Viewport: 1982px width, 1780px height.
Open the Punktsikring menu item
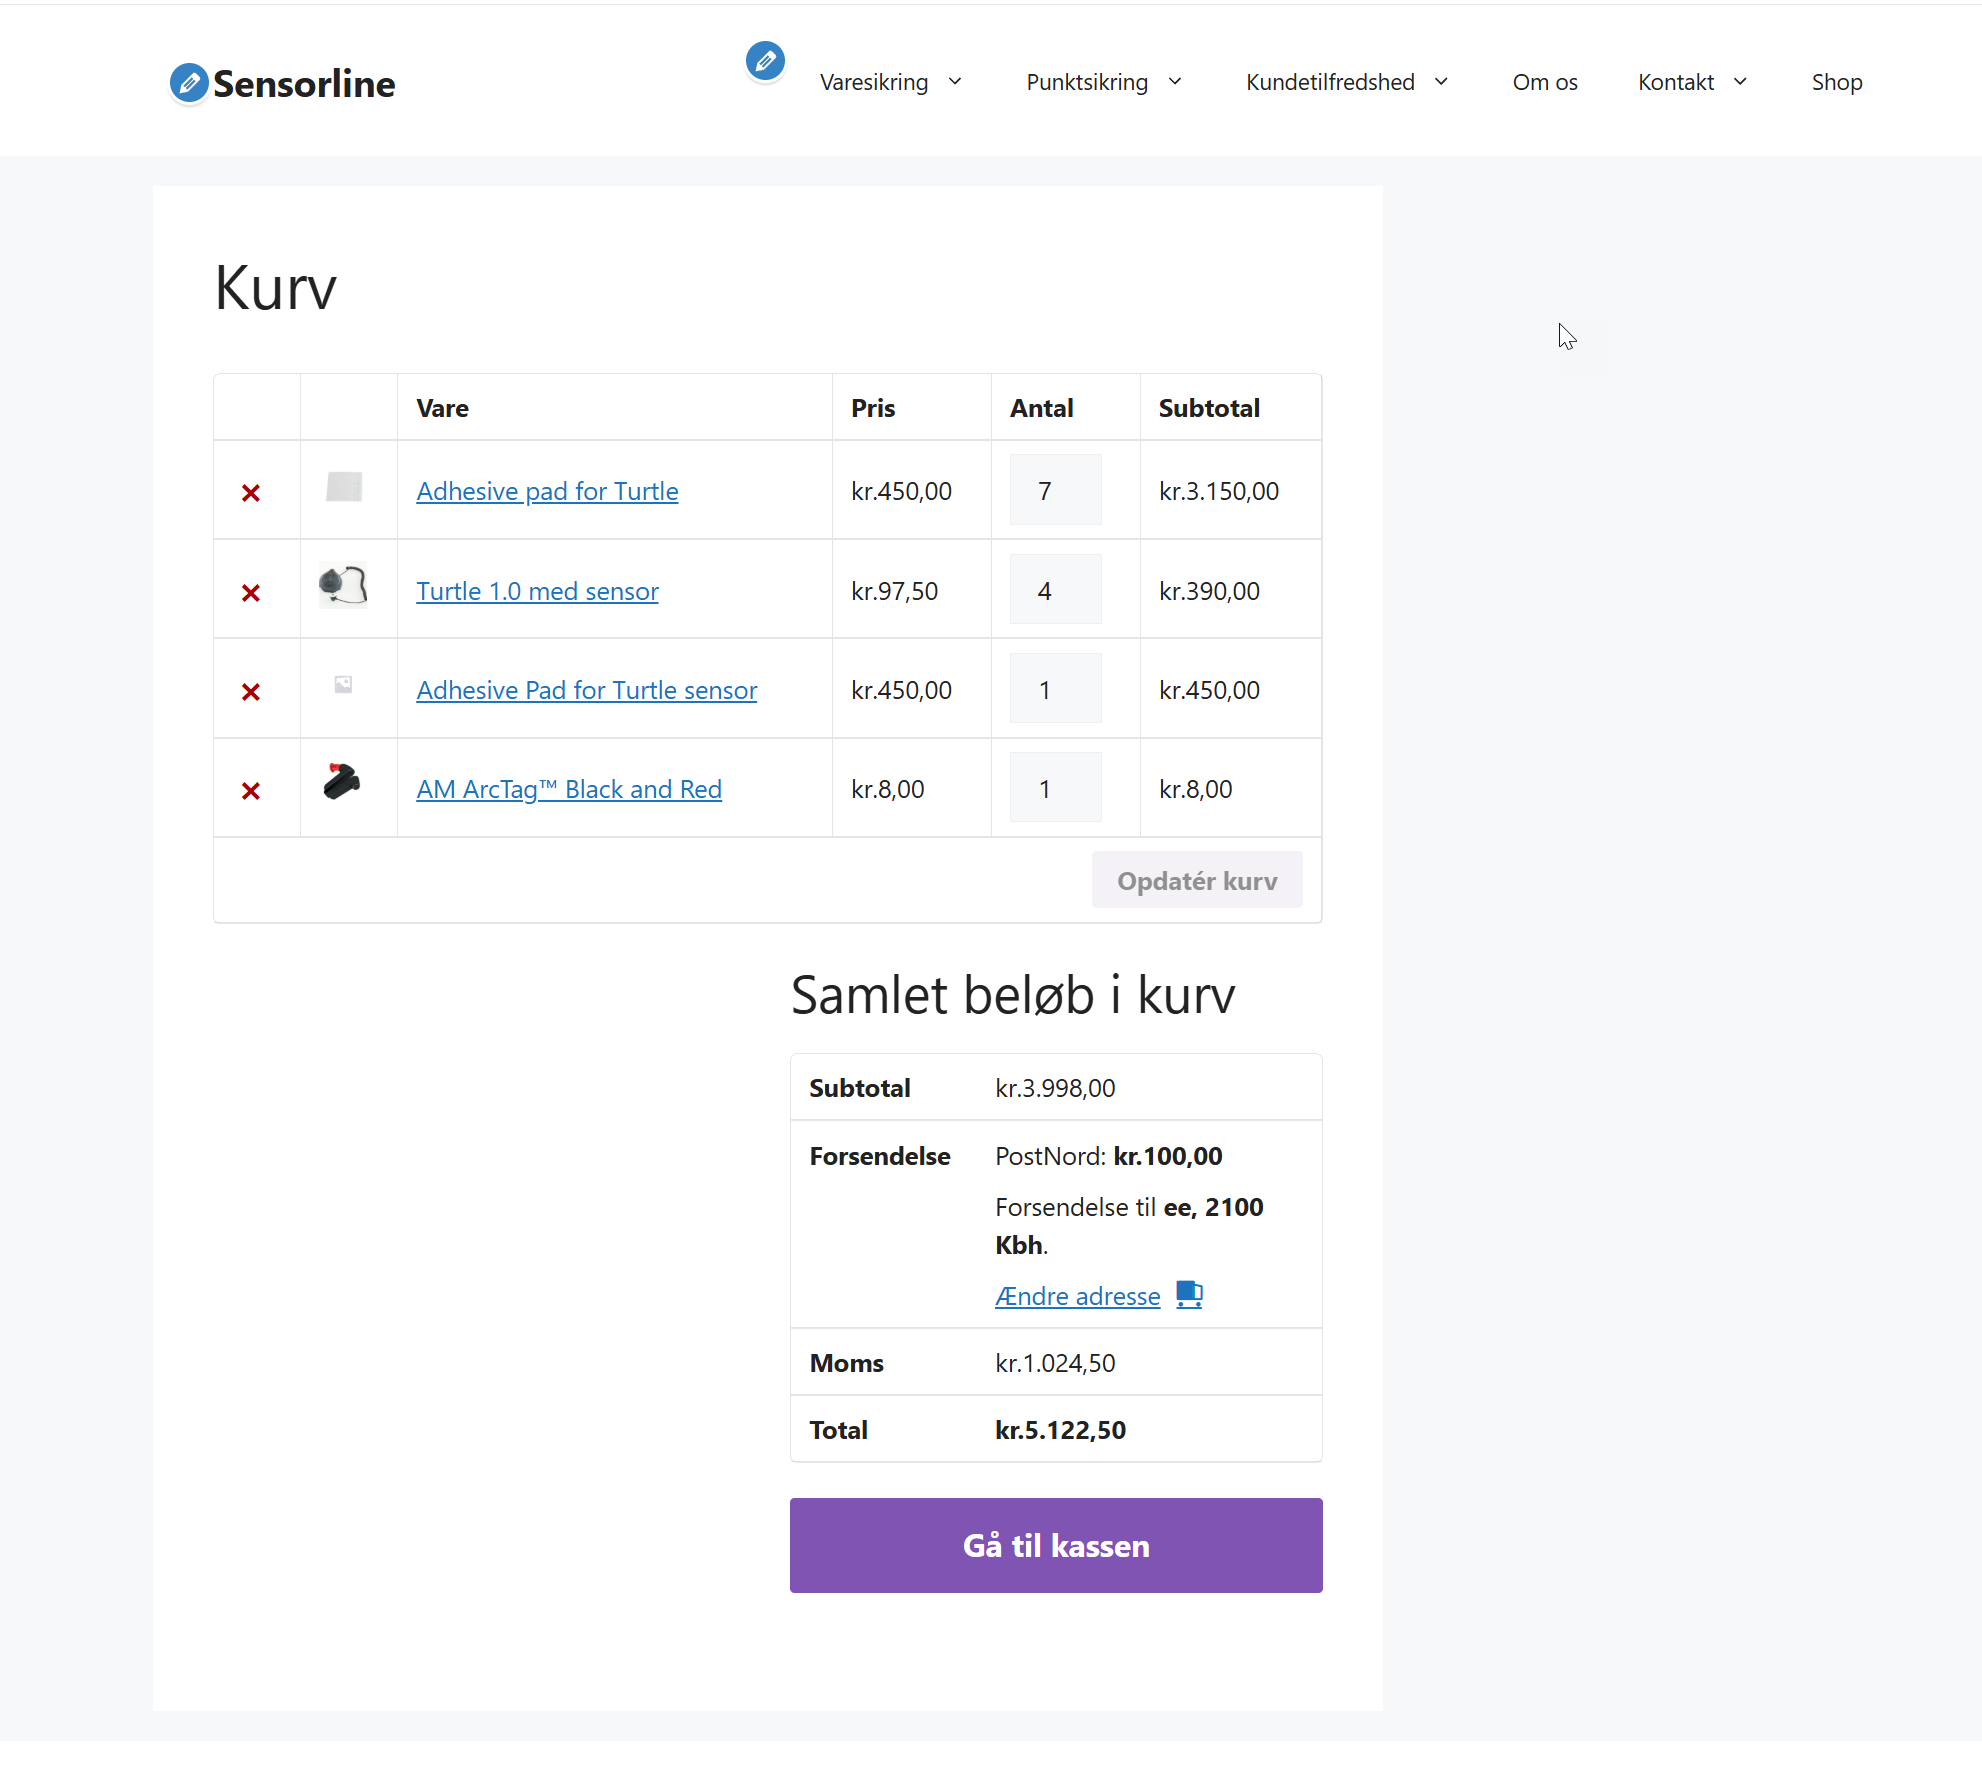click(x=1087, y=82)
